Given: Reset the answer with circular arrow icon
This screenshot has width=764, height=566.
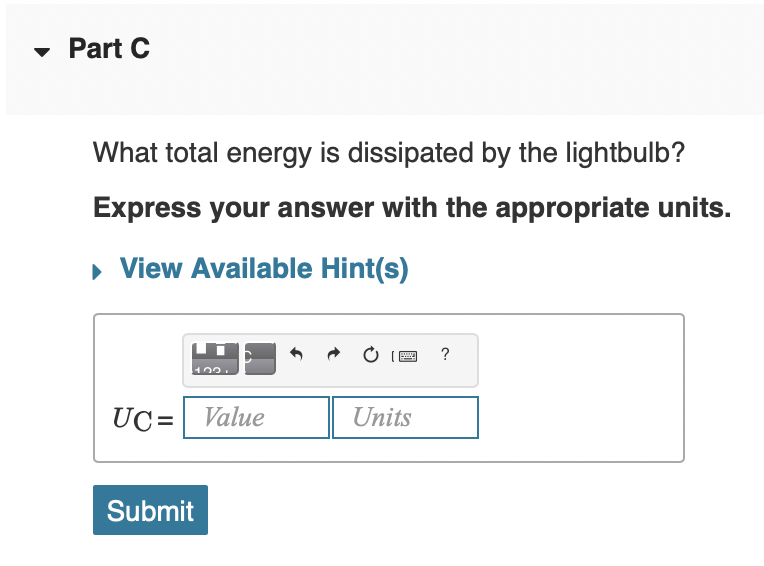Looking at the screenshot, I should pyautogui.click(x=370, y=355).
